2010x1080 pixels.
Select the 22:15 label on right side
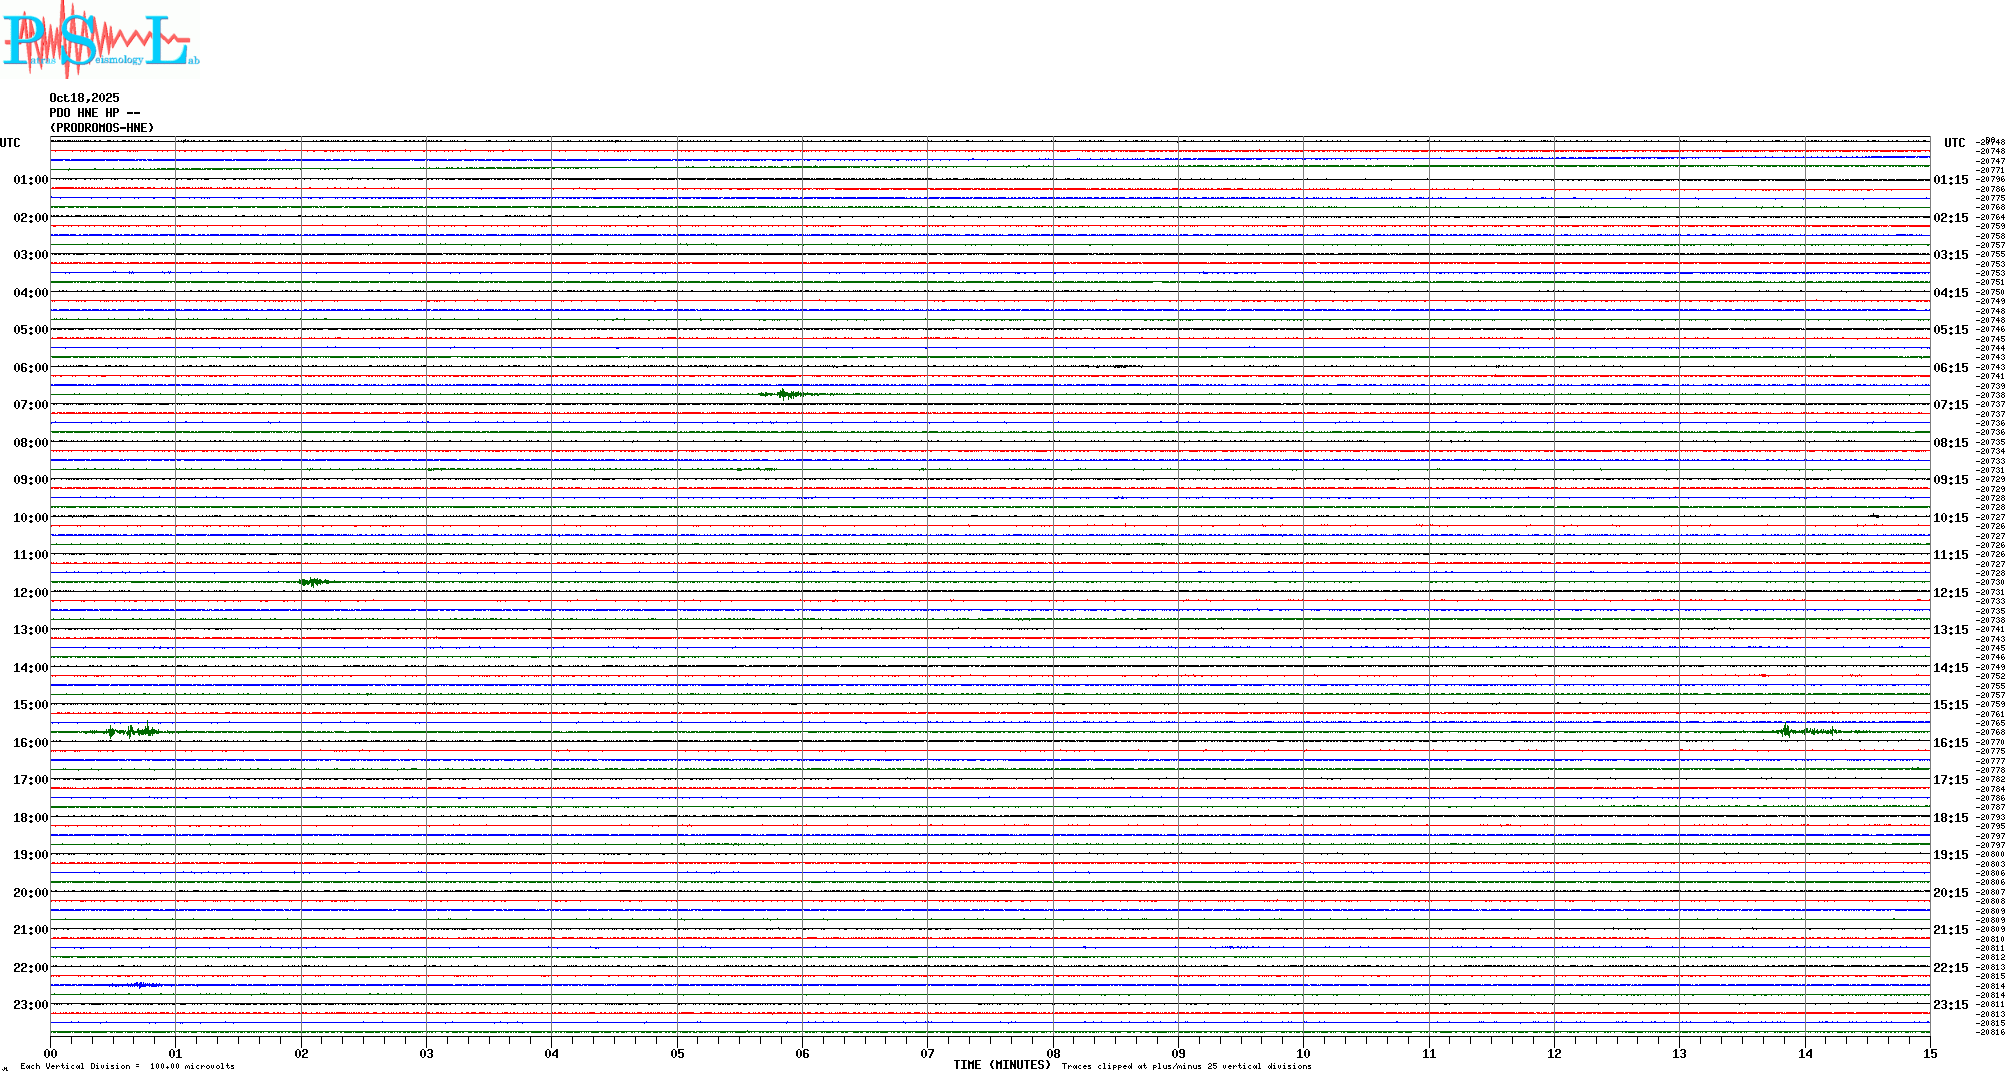pyautogui.click(x=1950, y=968)
